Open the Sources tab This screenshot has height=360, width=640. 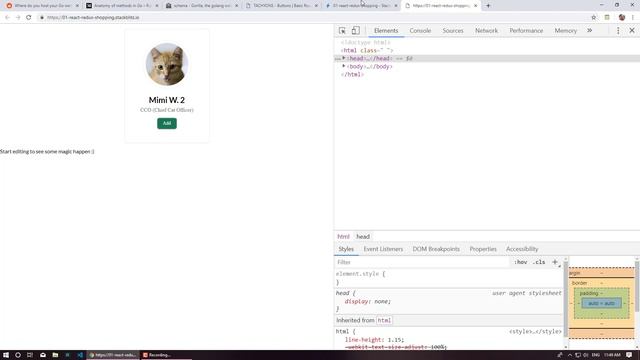click(x=453, y=31)
